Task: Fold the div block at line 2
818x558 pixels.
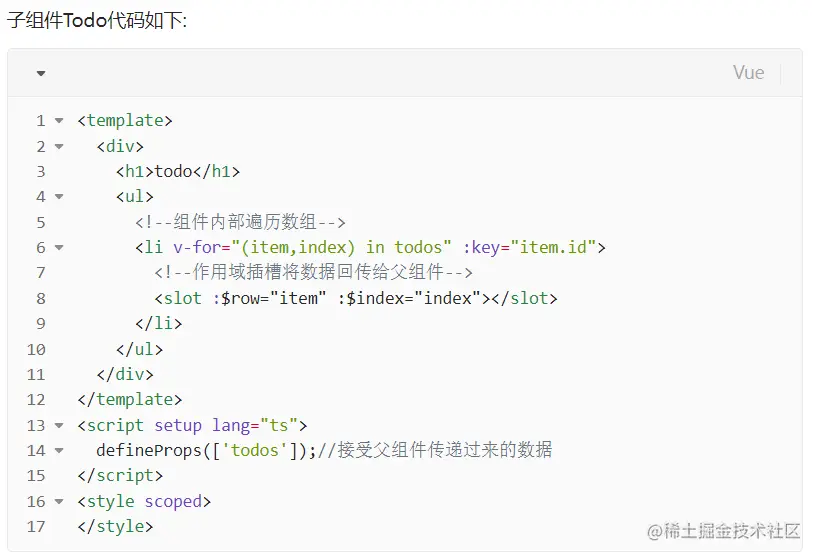Action: pyautogui.click(x=59, y=146)
